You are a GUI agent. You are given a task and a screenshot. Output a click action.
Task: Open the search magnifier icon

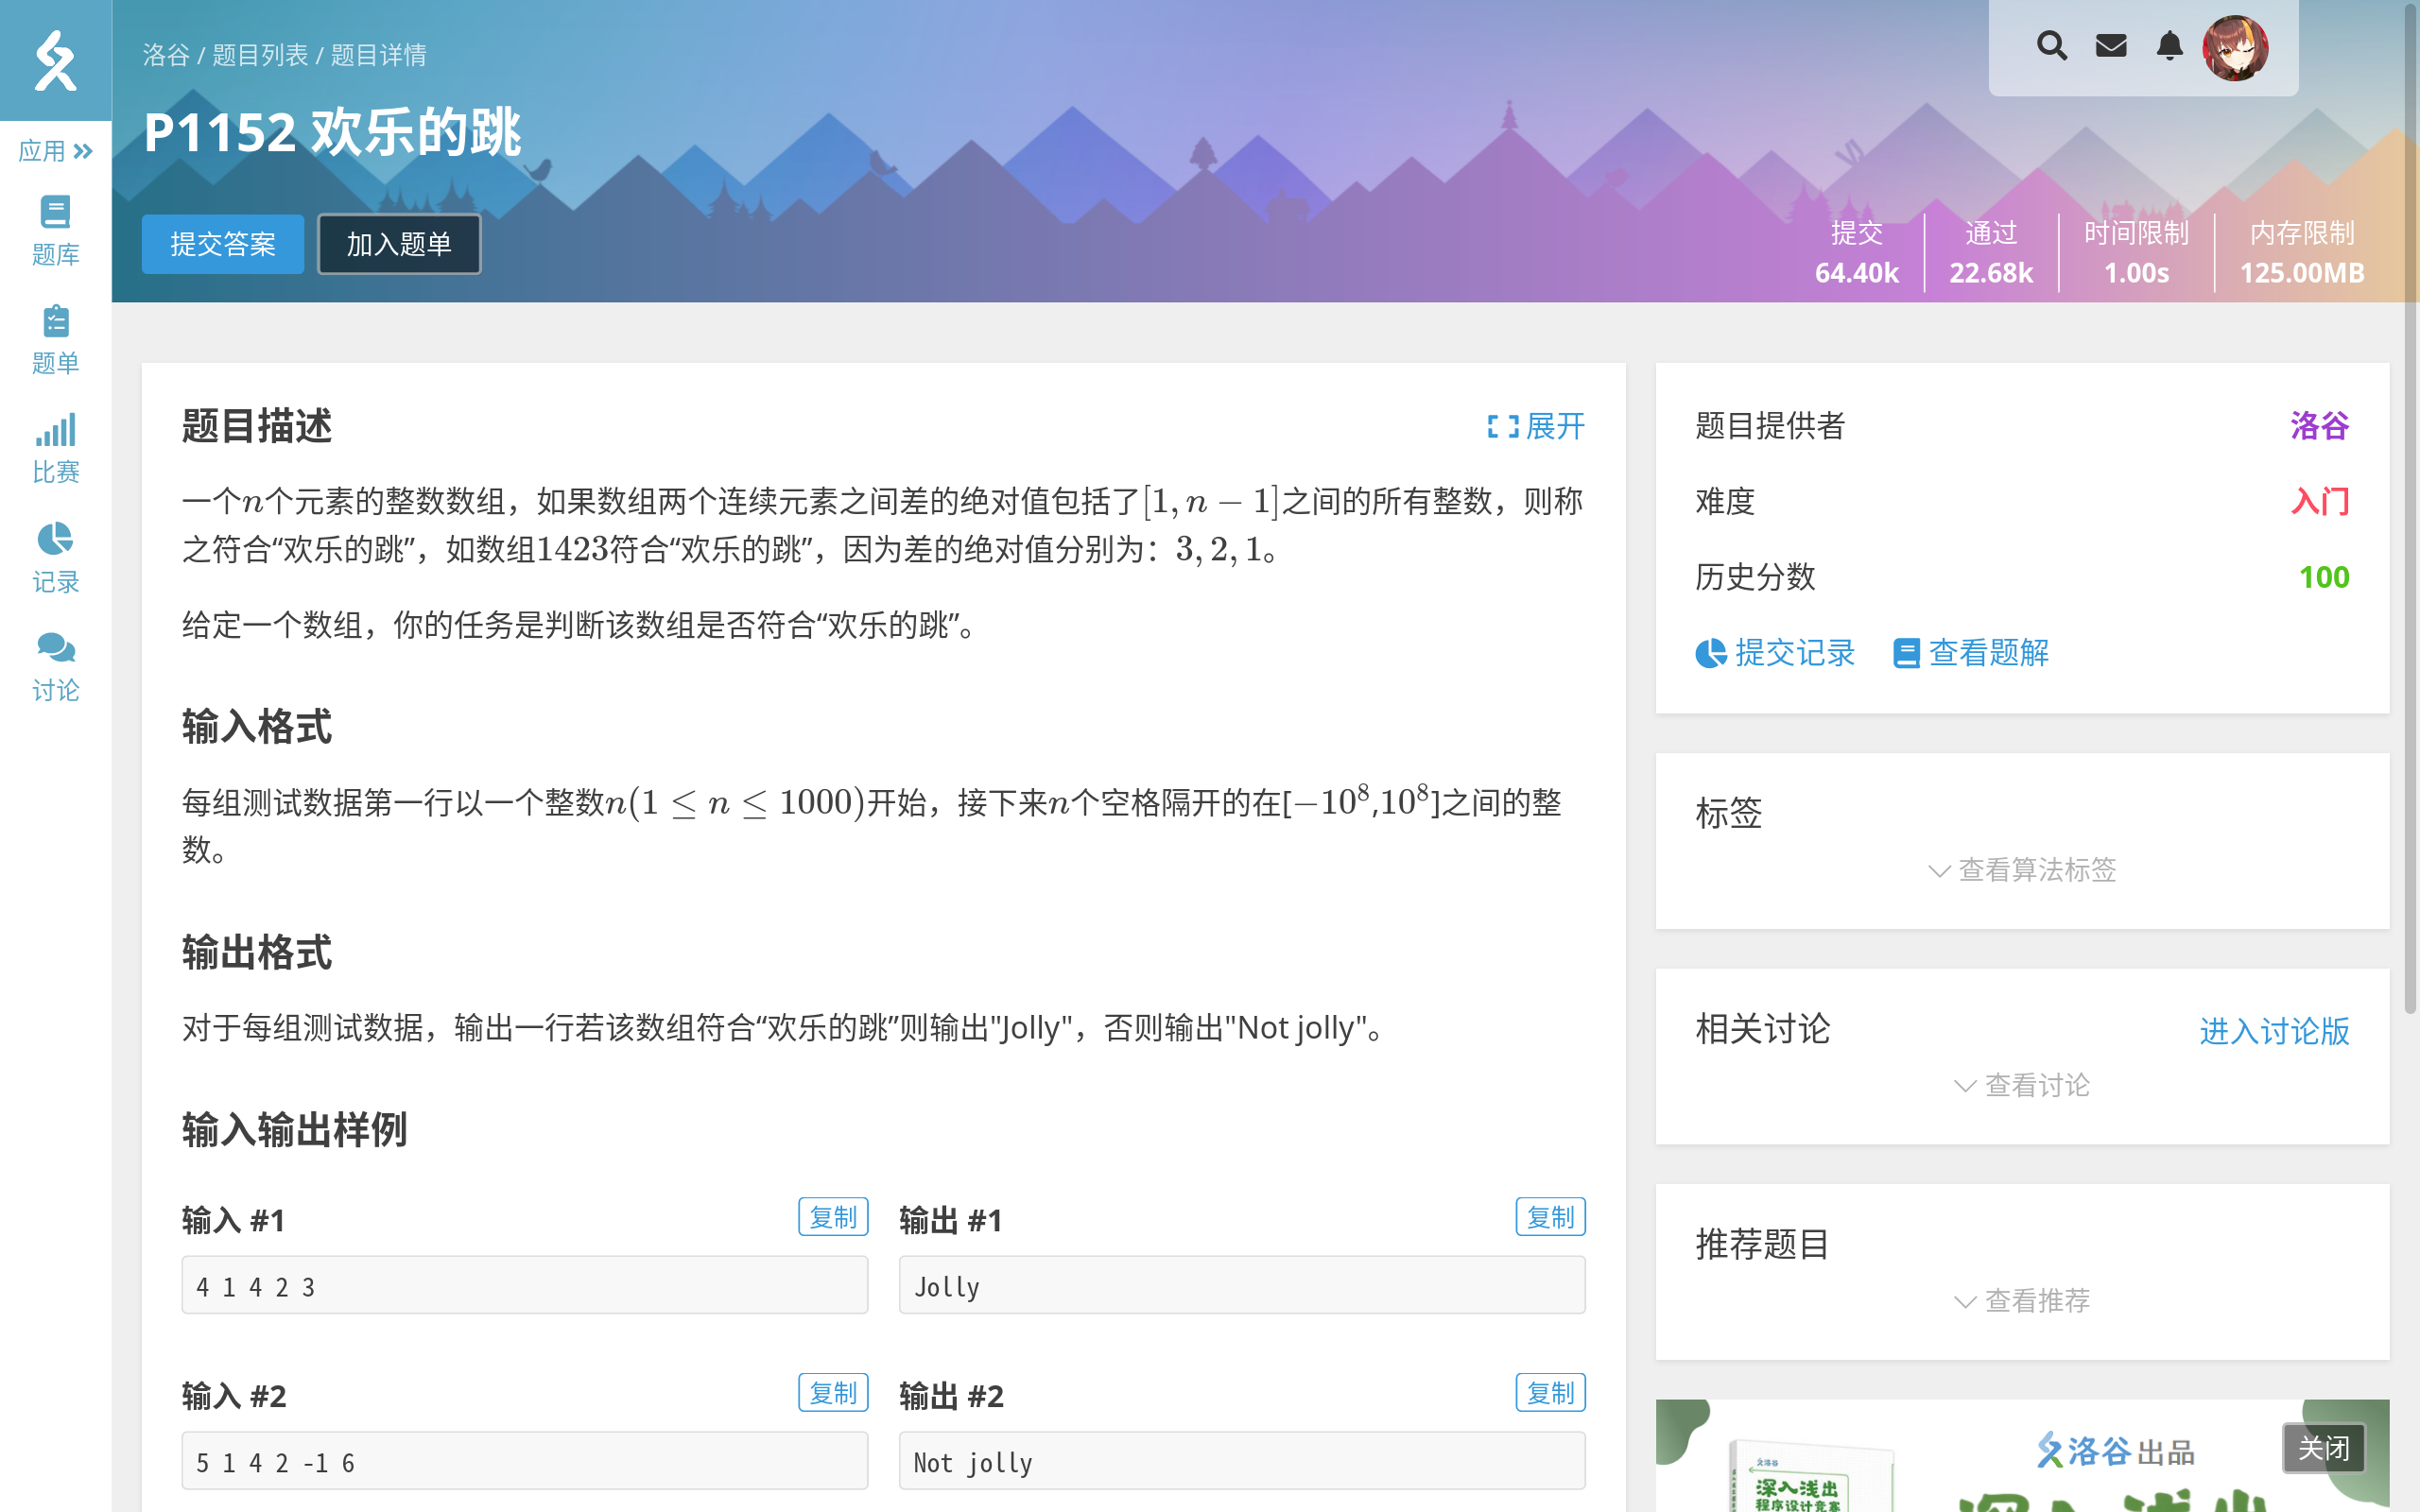pos(2051,46)
